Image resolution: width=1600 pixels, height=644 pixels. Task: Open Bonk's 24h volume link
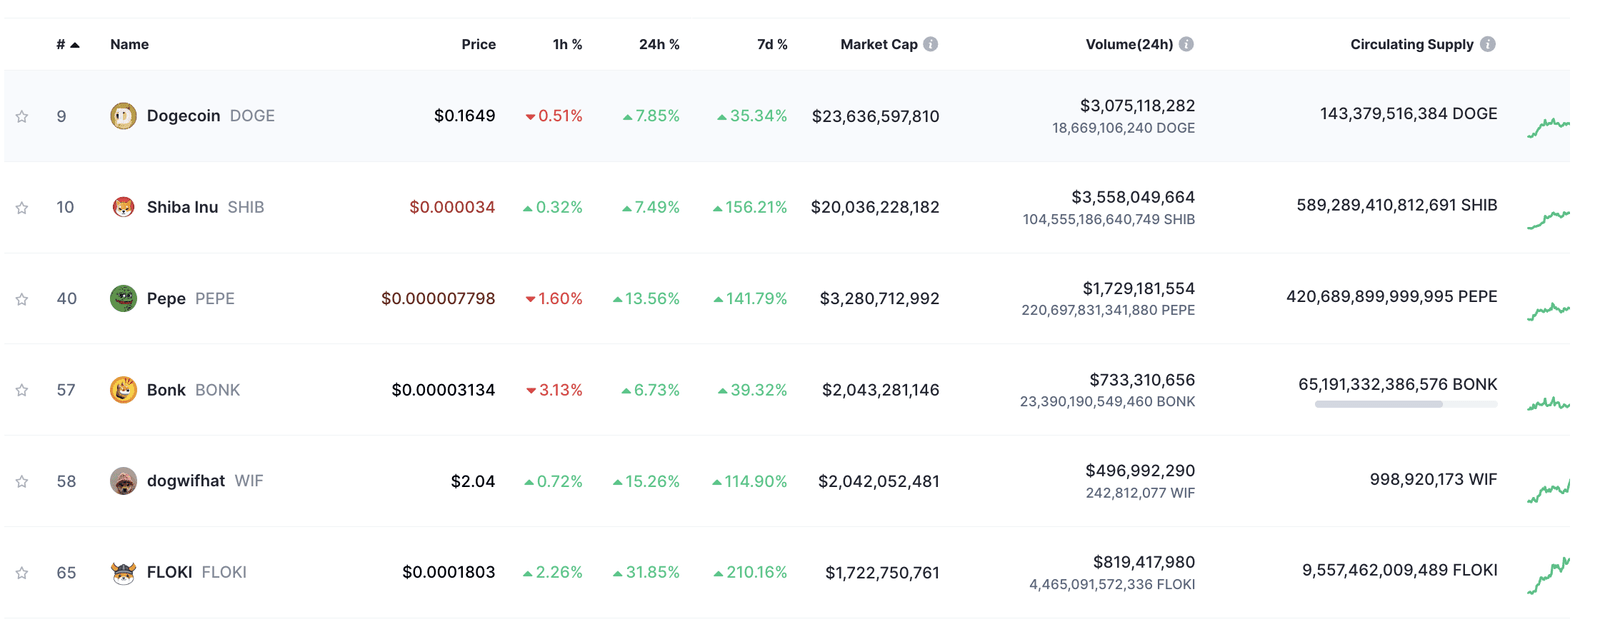(1142, 380)
